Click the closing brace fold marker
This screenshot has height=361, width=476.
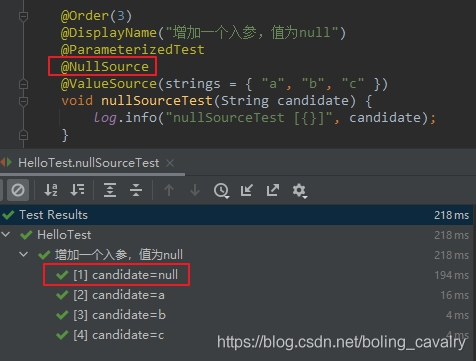pyautogui.click(x=23, y=135)
